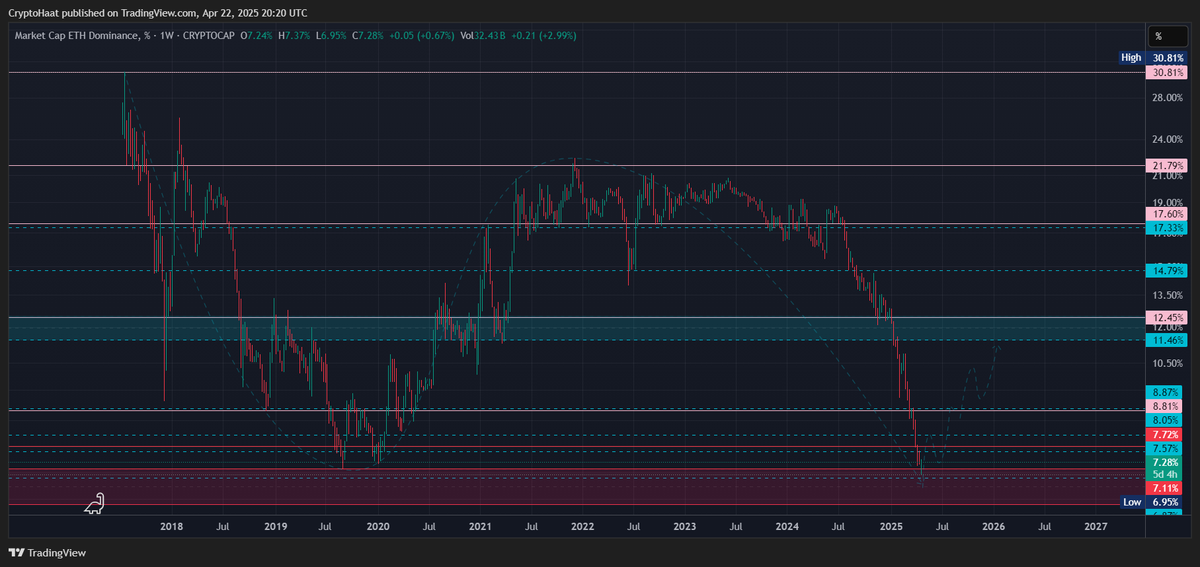1200x567 pixels.
Task: Click the 2021 label on the time axis
Action: (480, 526)
